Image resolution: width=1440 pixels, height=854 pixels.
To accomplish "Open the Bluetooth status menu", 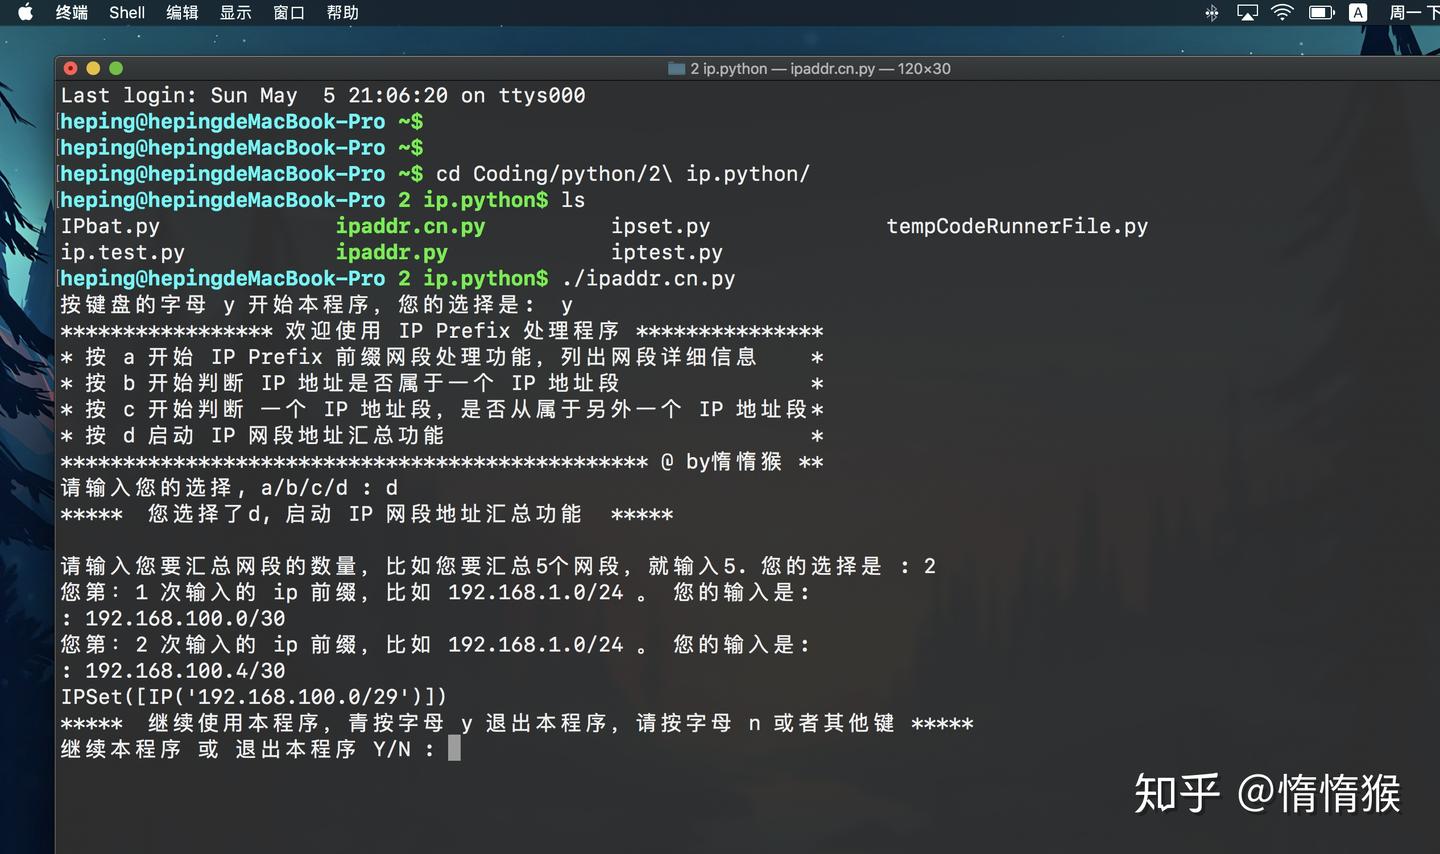I will pyautogui.click(x=1210, y=13).
